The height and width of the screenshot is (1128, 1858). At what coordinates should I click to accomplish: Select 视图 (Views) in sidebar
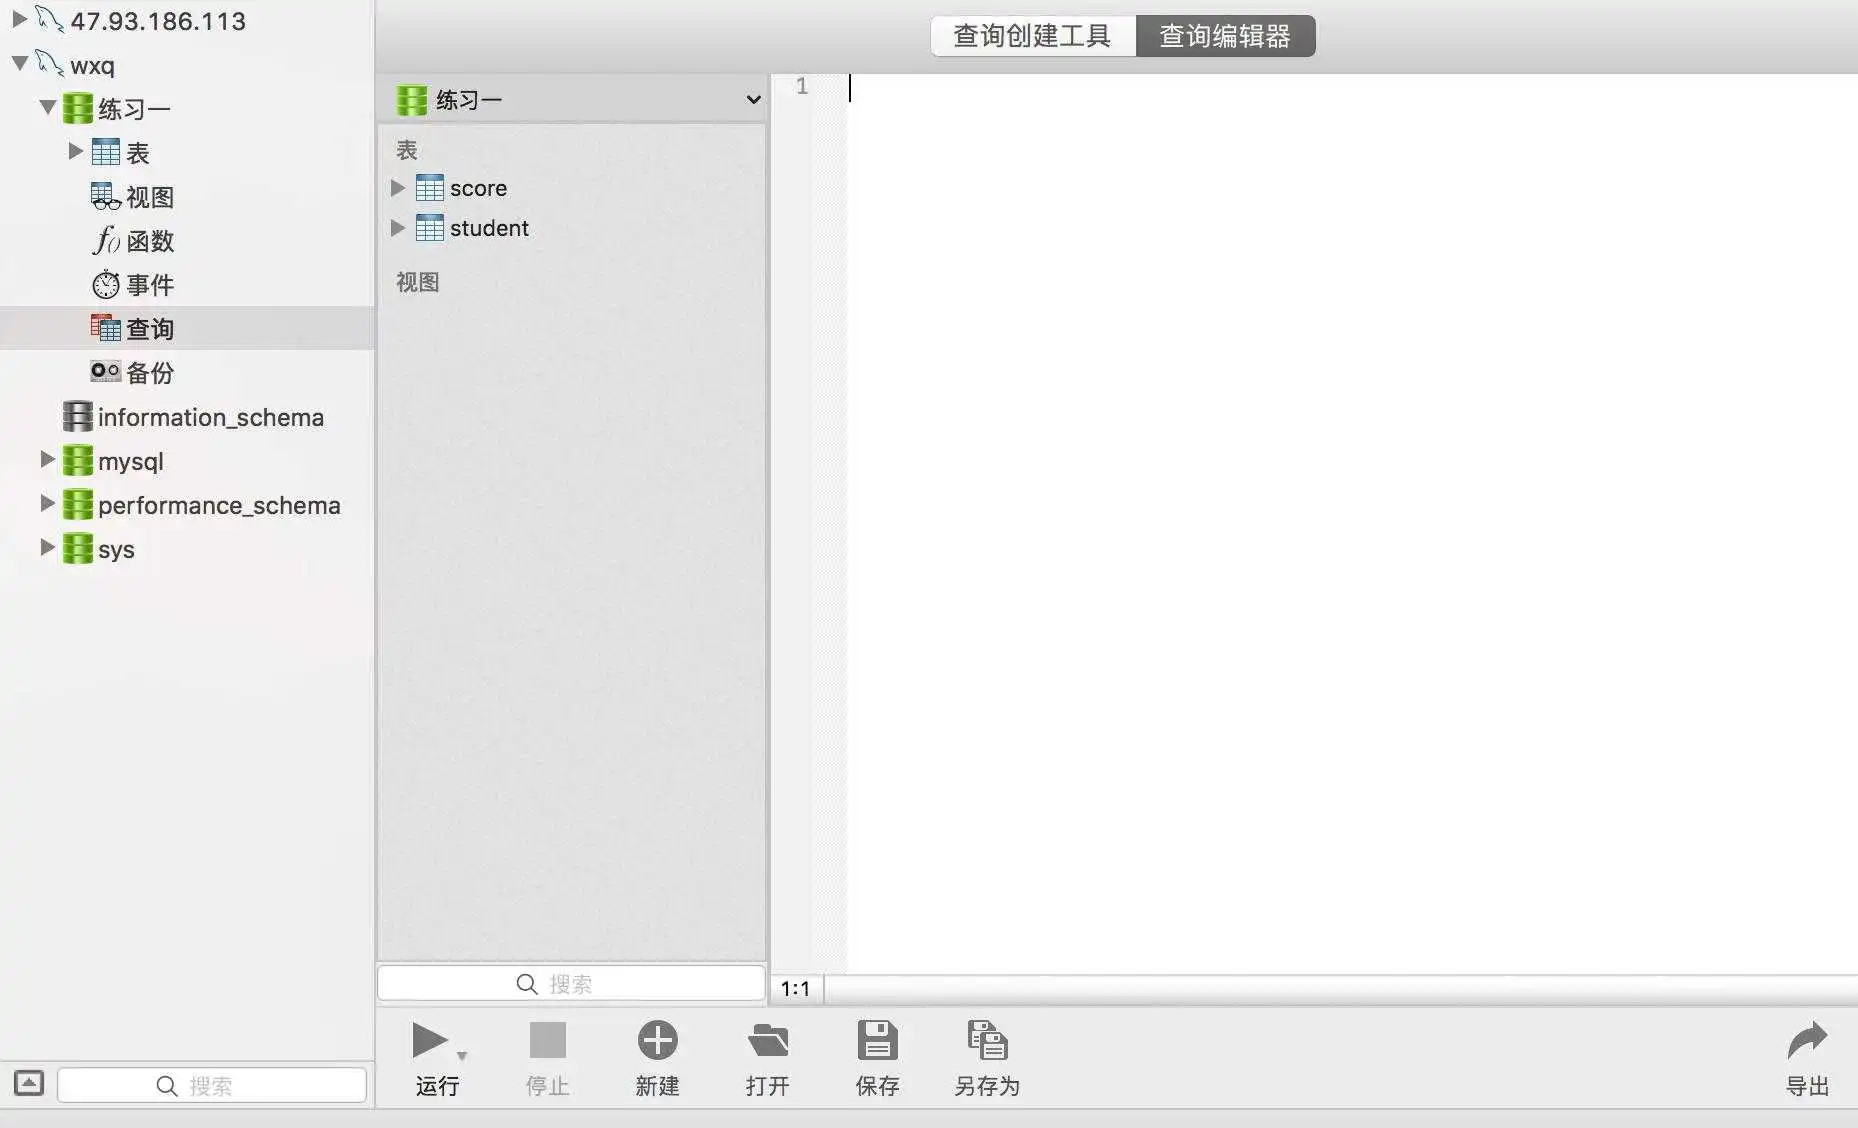[149, 197]
